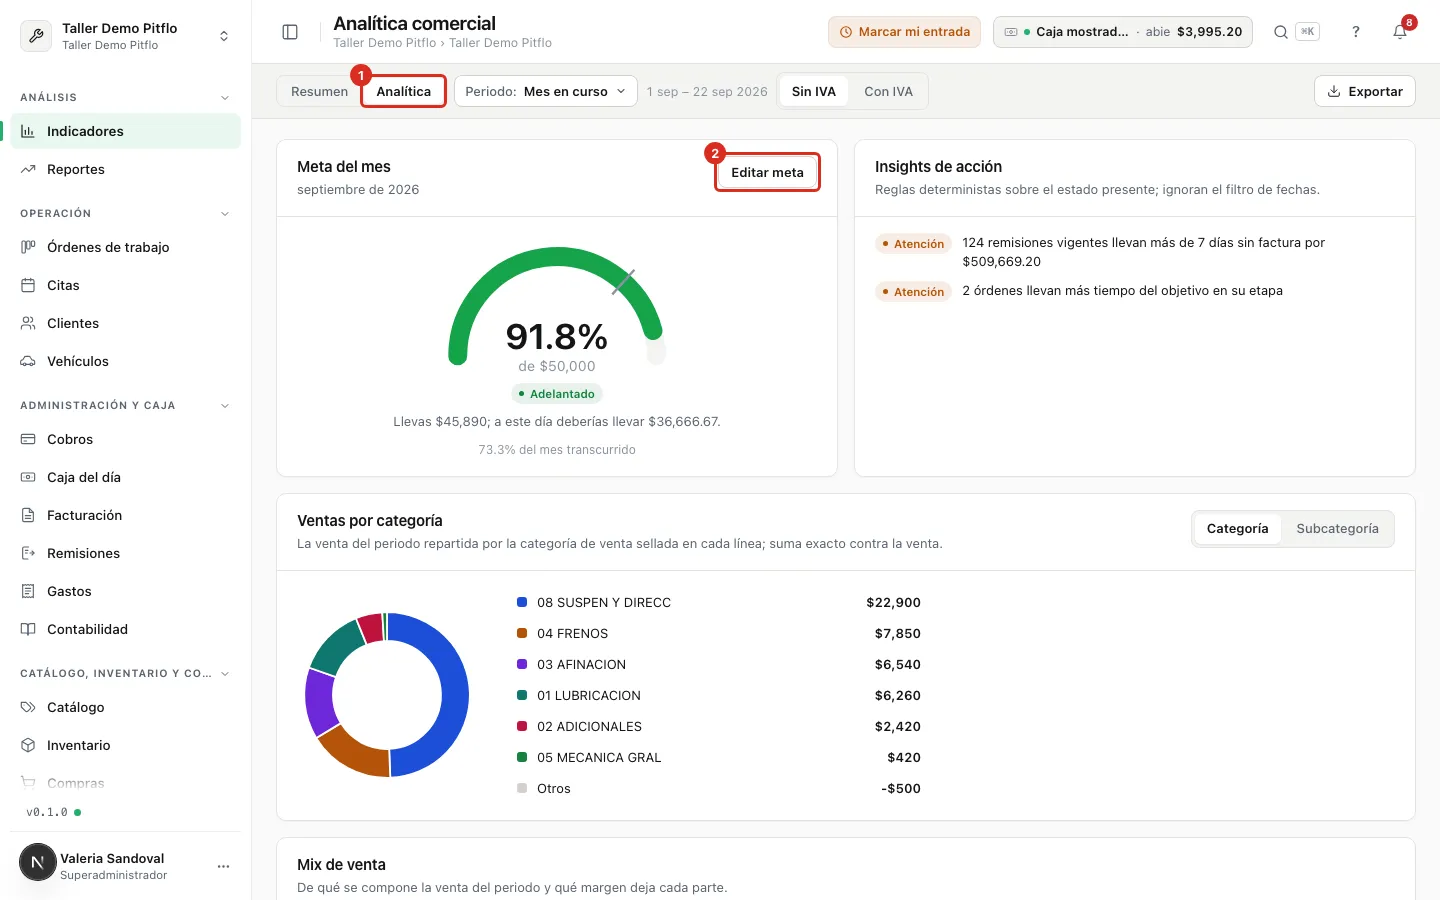This screenshot has width=1440, height=900.
Task: Switch to the Analítica tab
Action: [403, 91]
